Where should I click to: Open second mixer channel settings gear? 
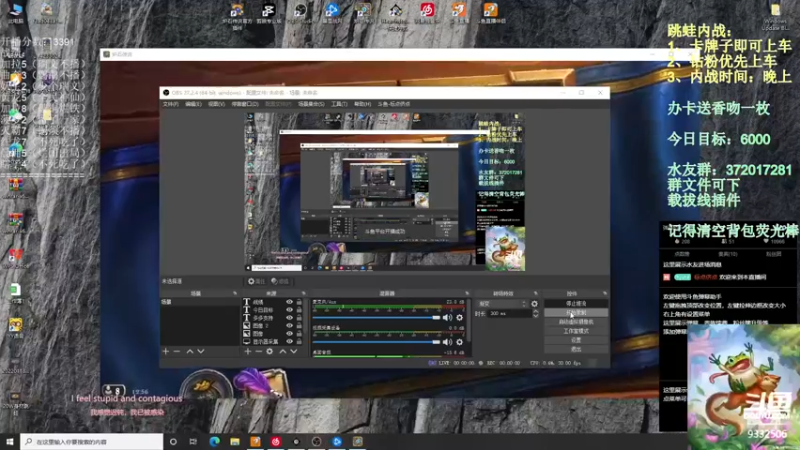460,342
